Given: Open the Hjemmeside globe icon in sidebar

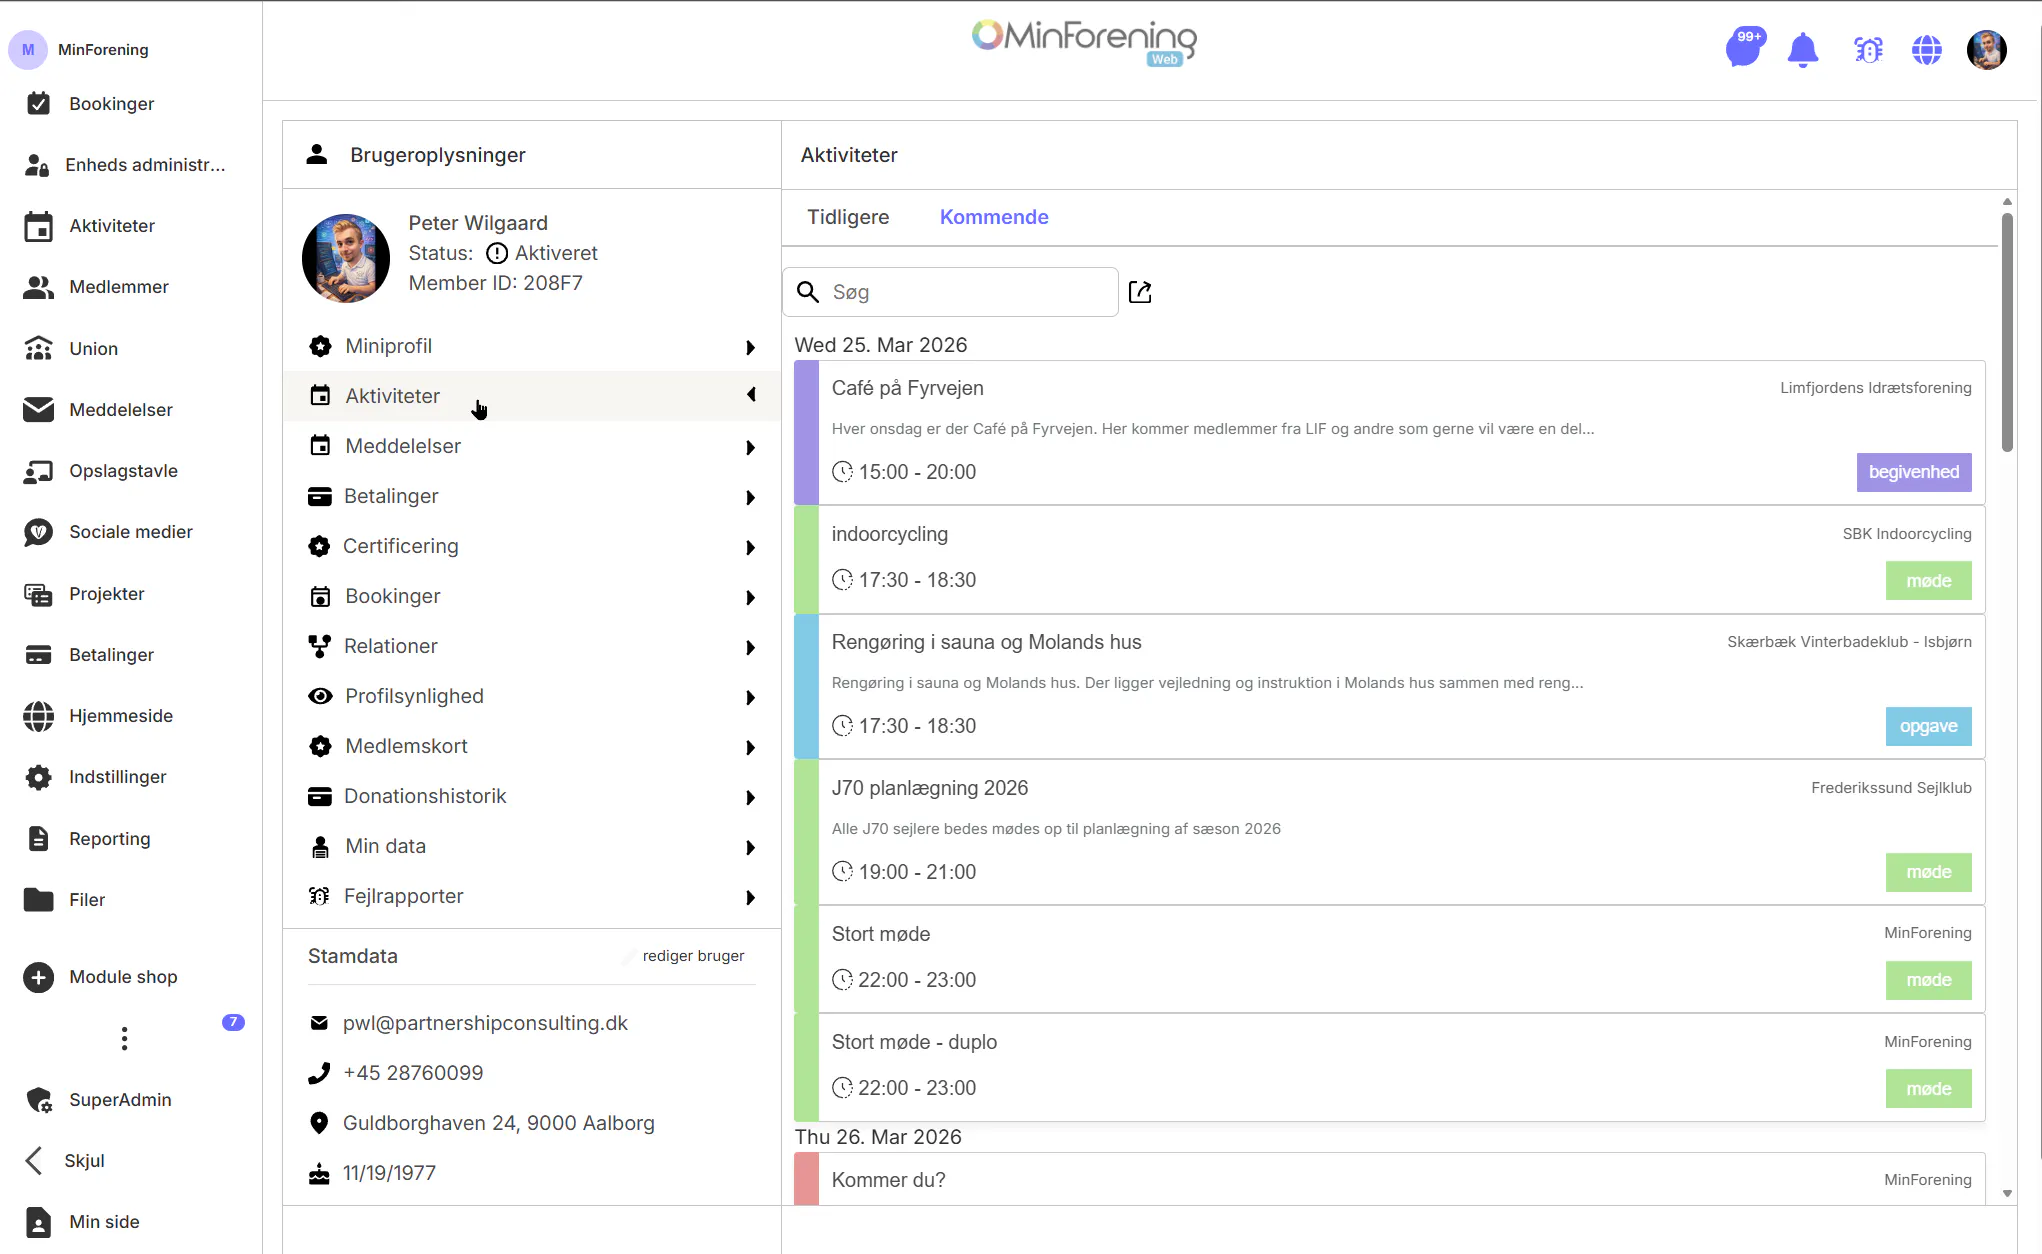Looking at the screenshot, I should tap(38, 716).
